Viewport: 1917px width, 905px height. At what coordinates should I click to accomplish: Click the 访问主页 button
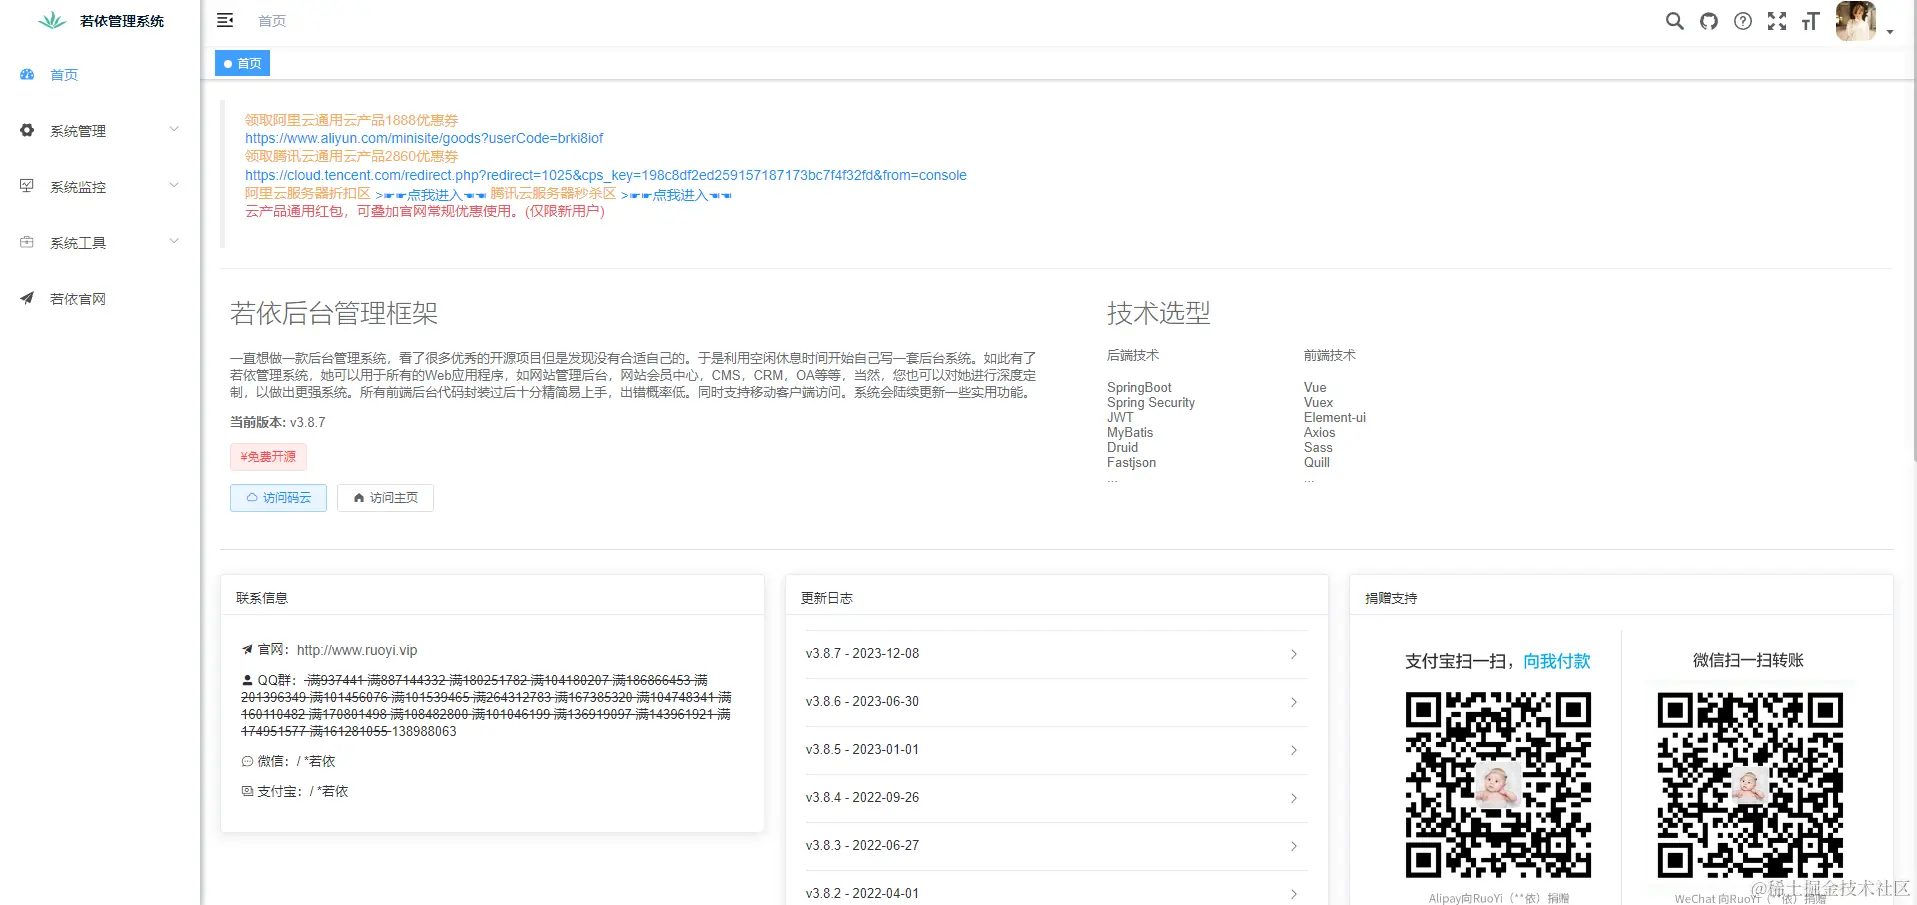point(385,497)
